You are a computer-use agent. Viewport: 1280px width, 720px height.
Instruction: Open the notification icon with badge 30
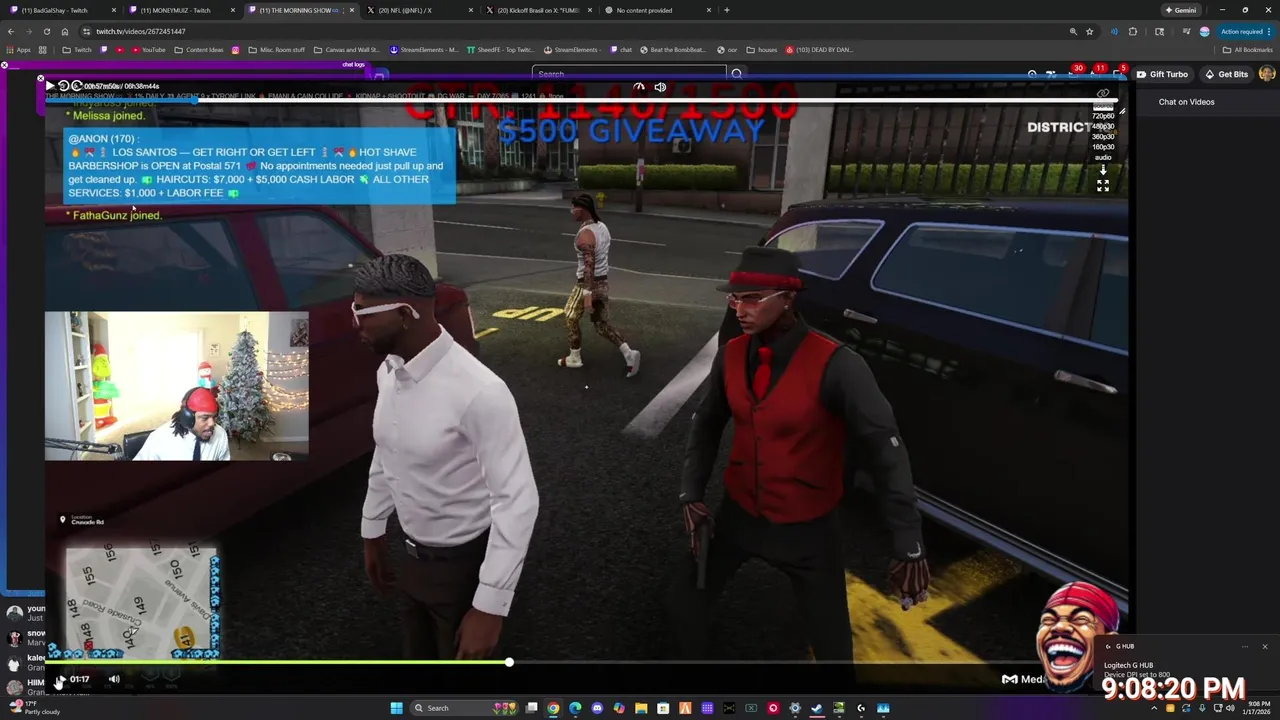tap(1073, 73)
